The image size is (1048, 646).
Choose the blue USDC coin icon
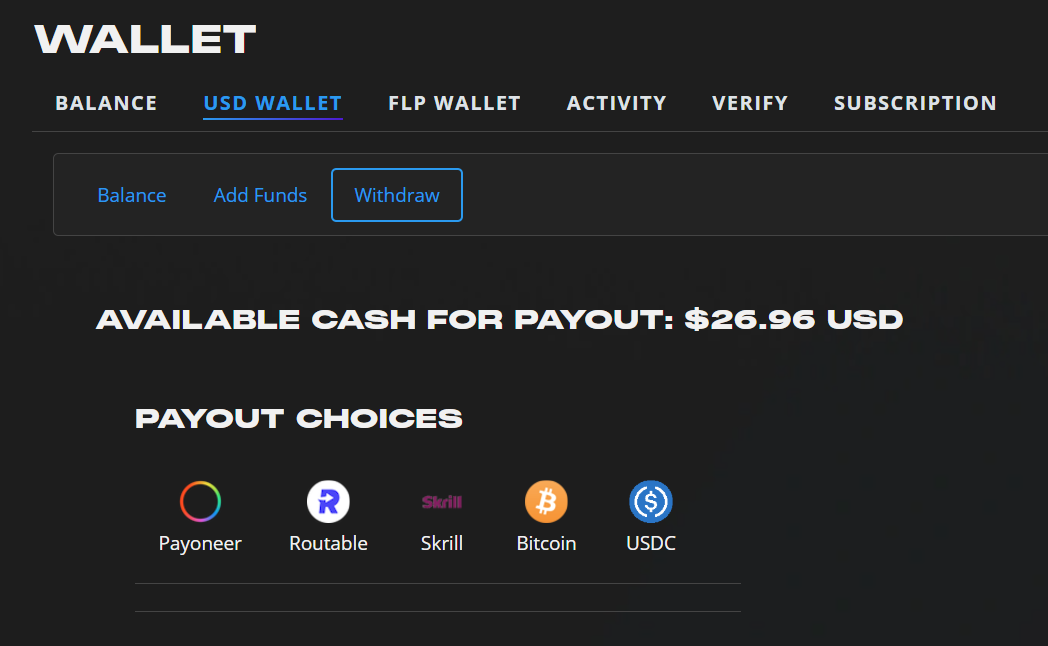(x=650, y=501)
